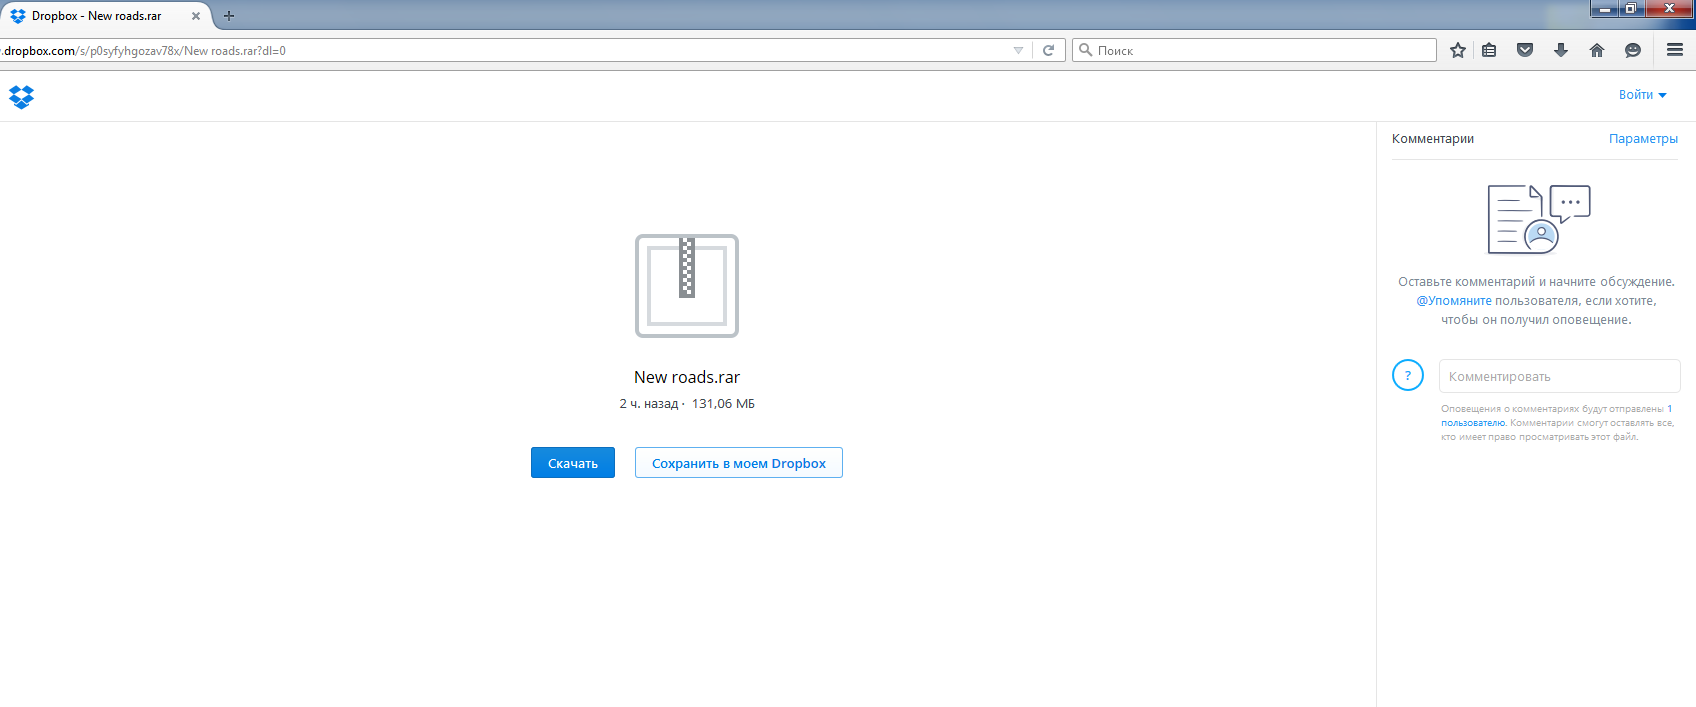Select the Dropbox - New roads.rar tab
The image size is (1696, 707).
click(x=105, y=16)
